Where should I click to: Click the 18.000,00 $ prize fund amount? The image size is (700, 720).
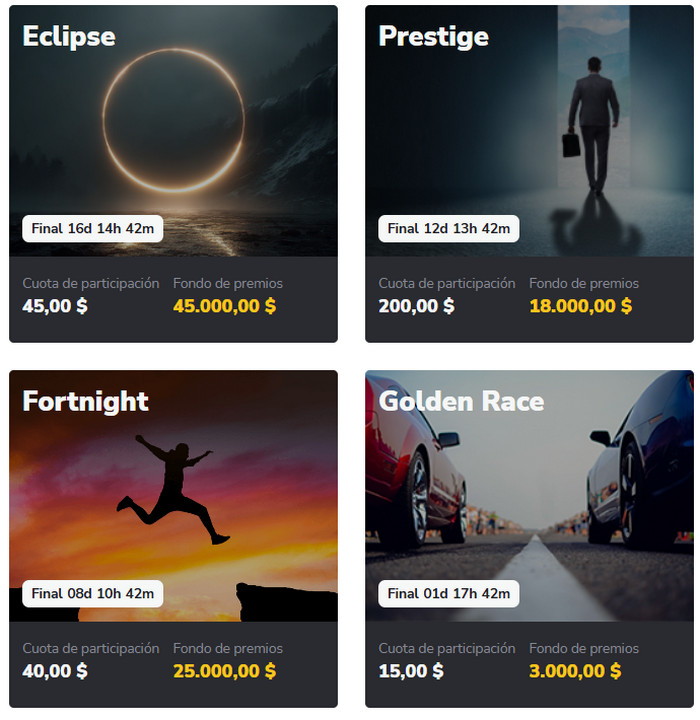[580, 306]
